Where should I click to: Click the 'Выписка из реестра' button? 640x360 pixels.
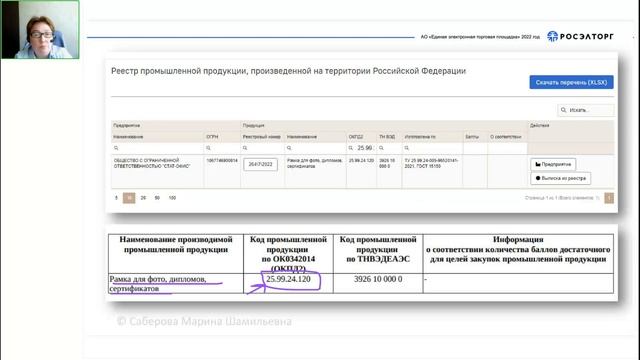coord(560,178)
